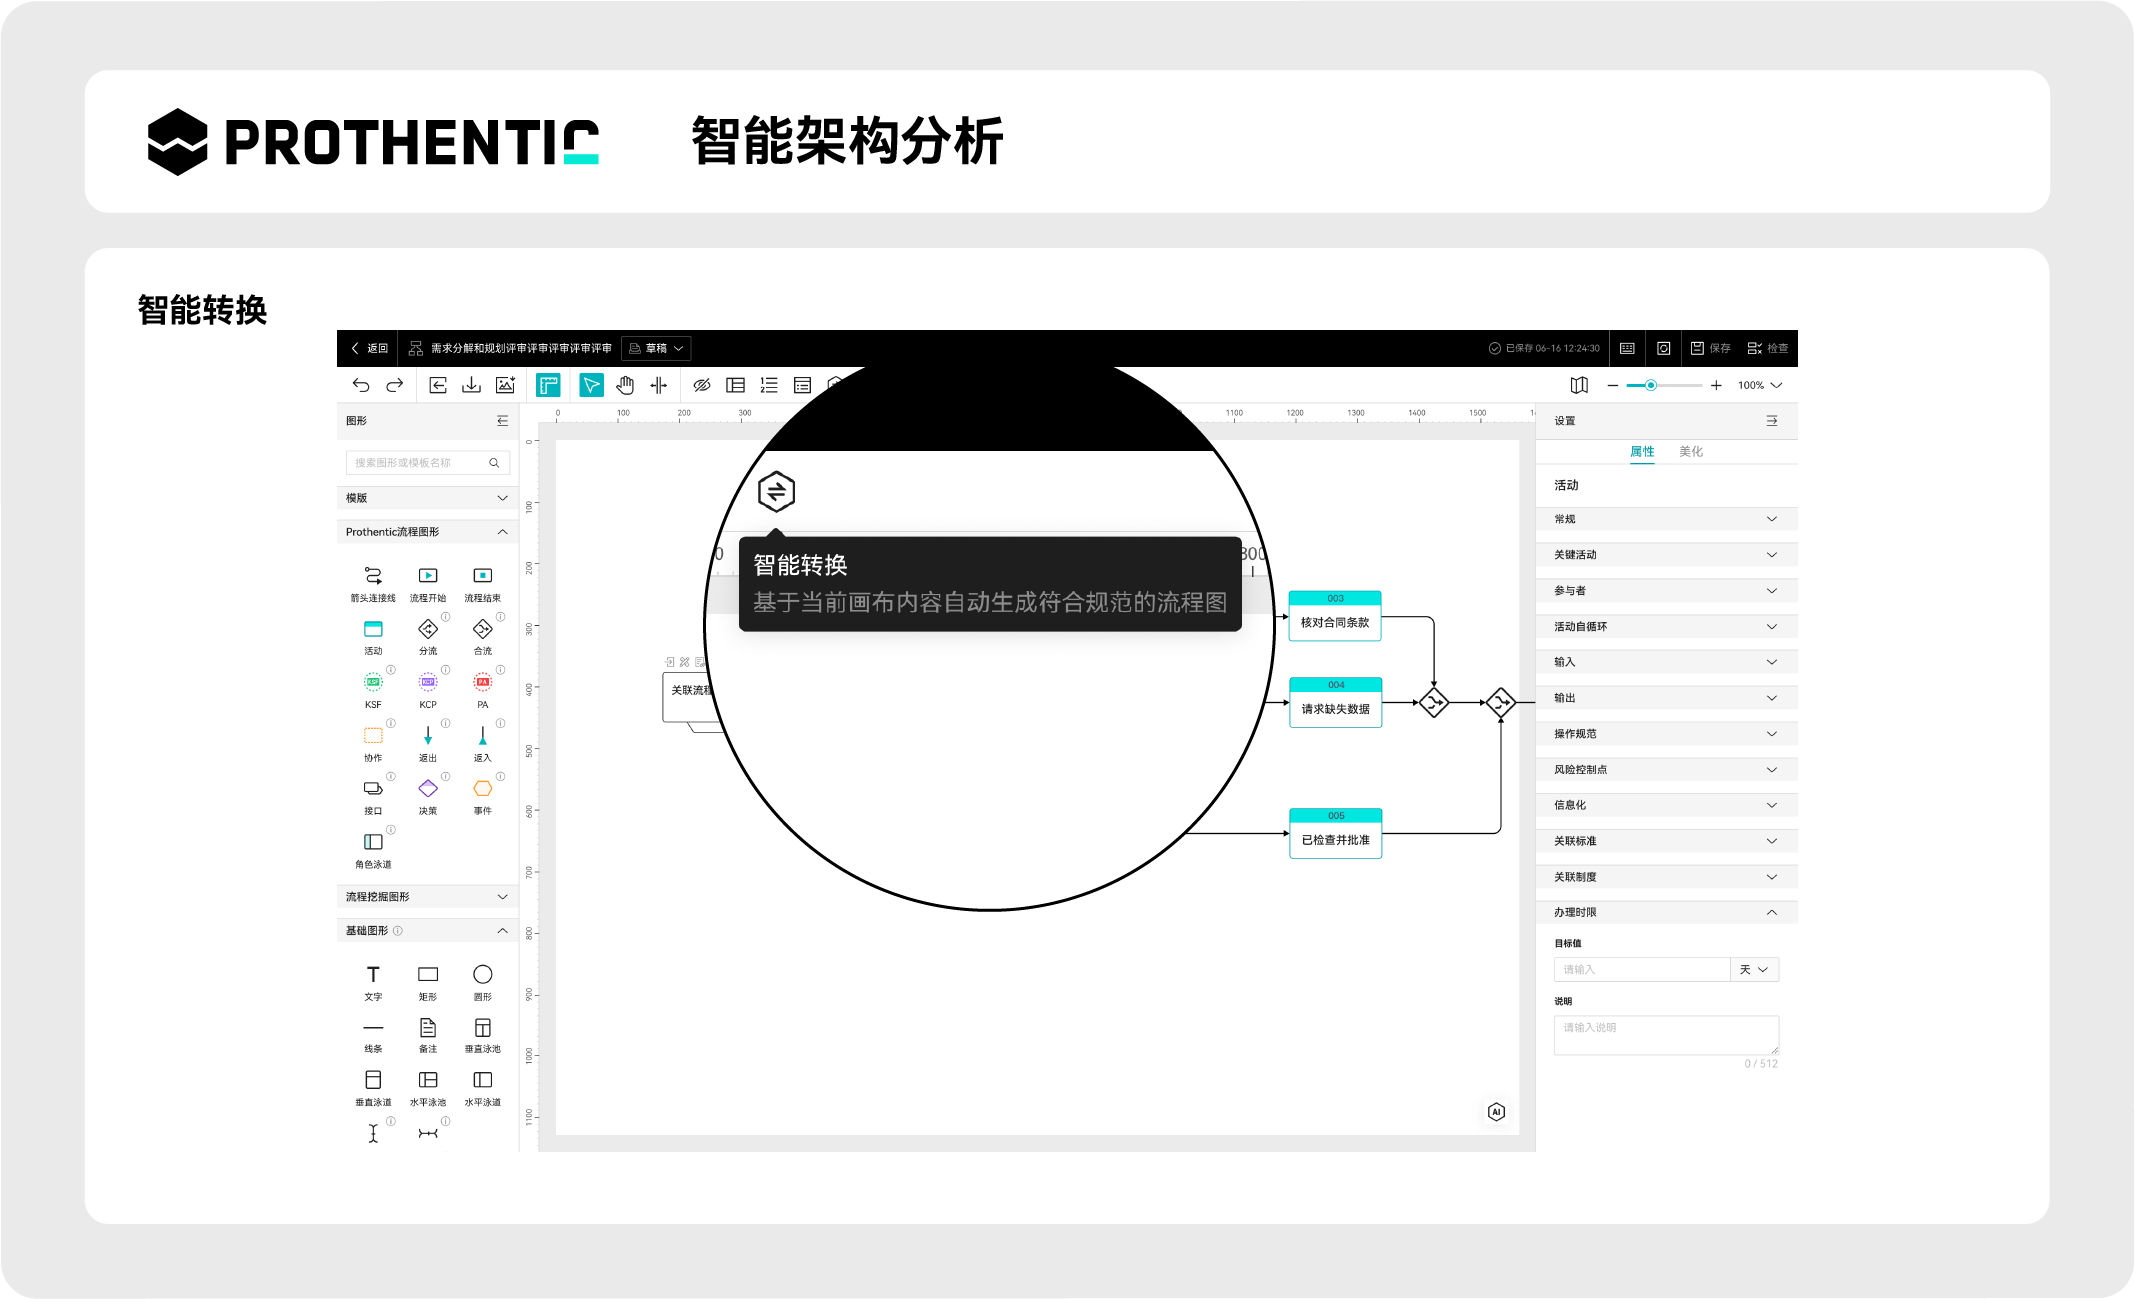This screenshot has width=2135, height=1299.
Task: Open the map view icon near zoom
Action: click(1579, 385)
